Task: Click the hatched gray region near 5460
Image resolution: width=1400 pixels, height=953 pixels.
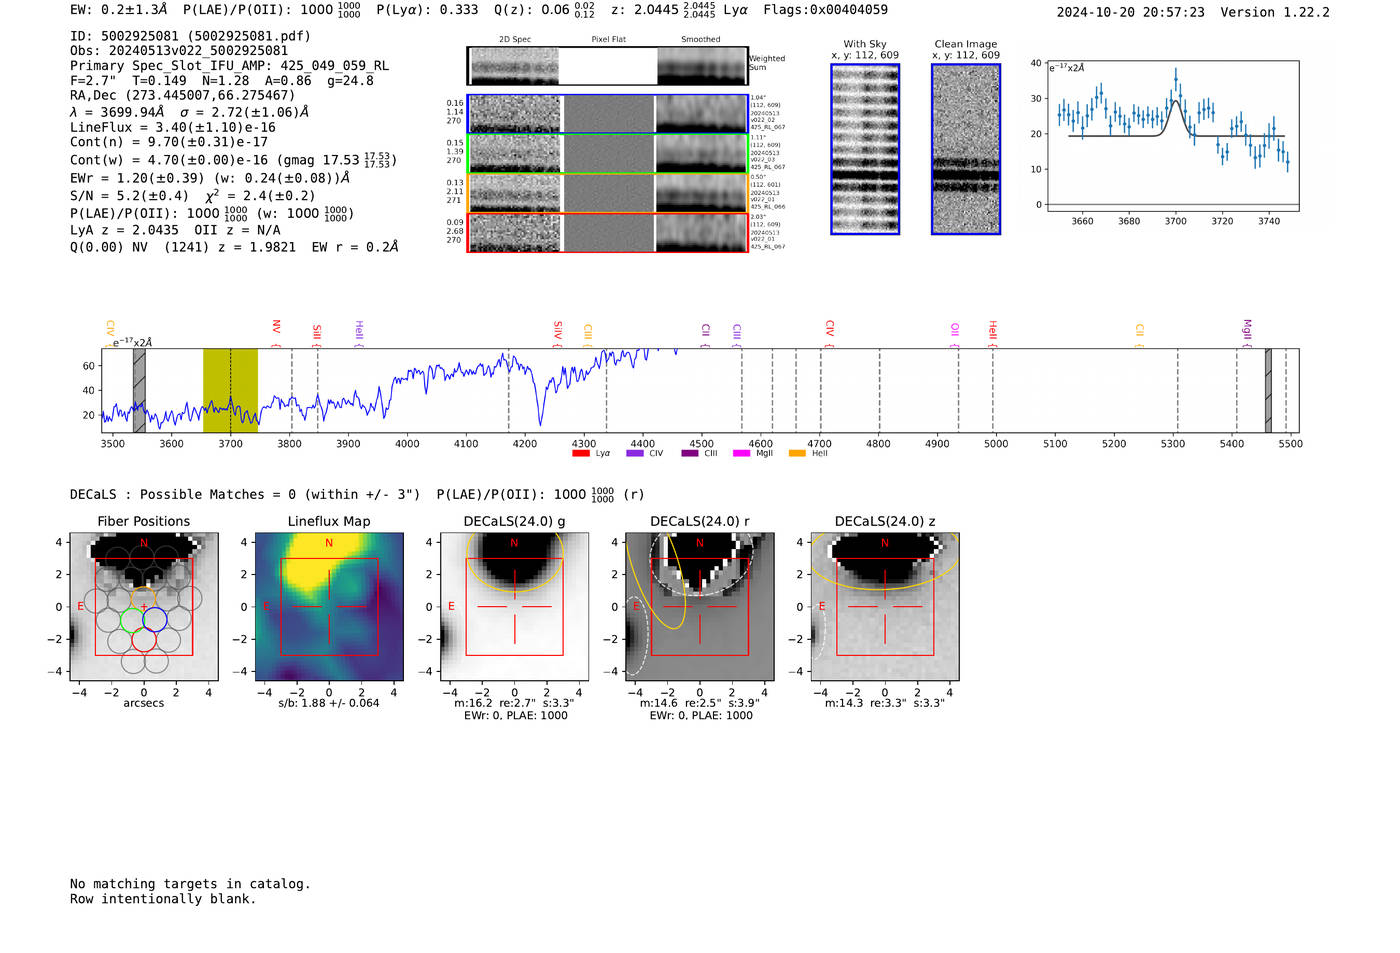Action: (x=1268, y=390)
